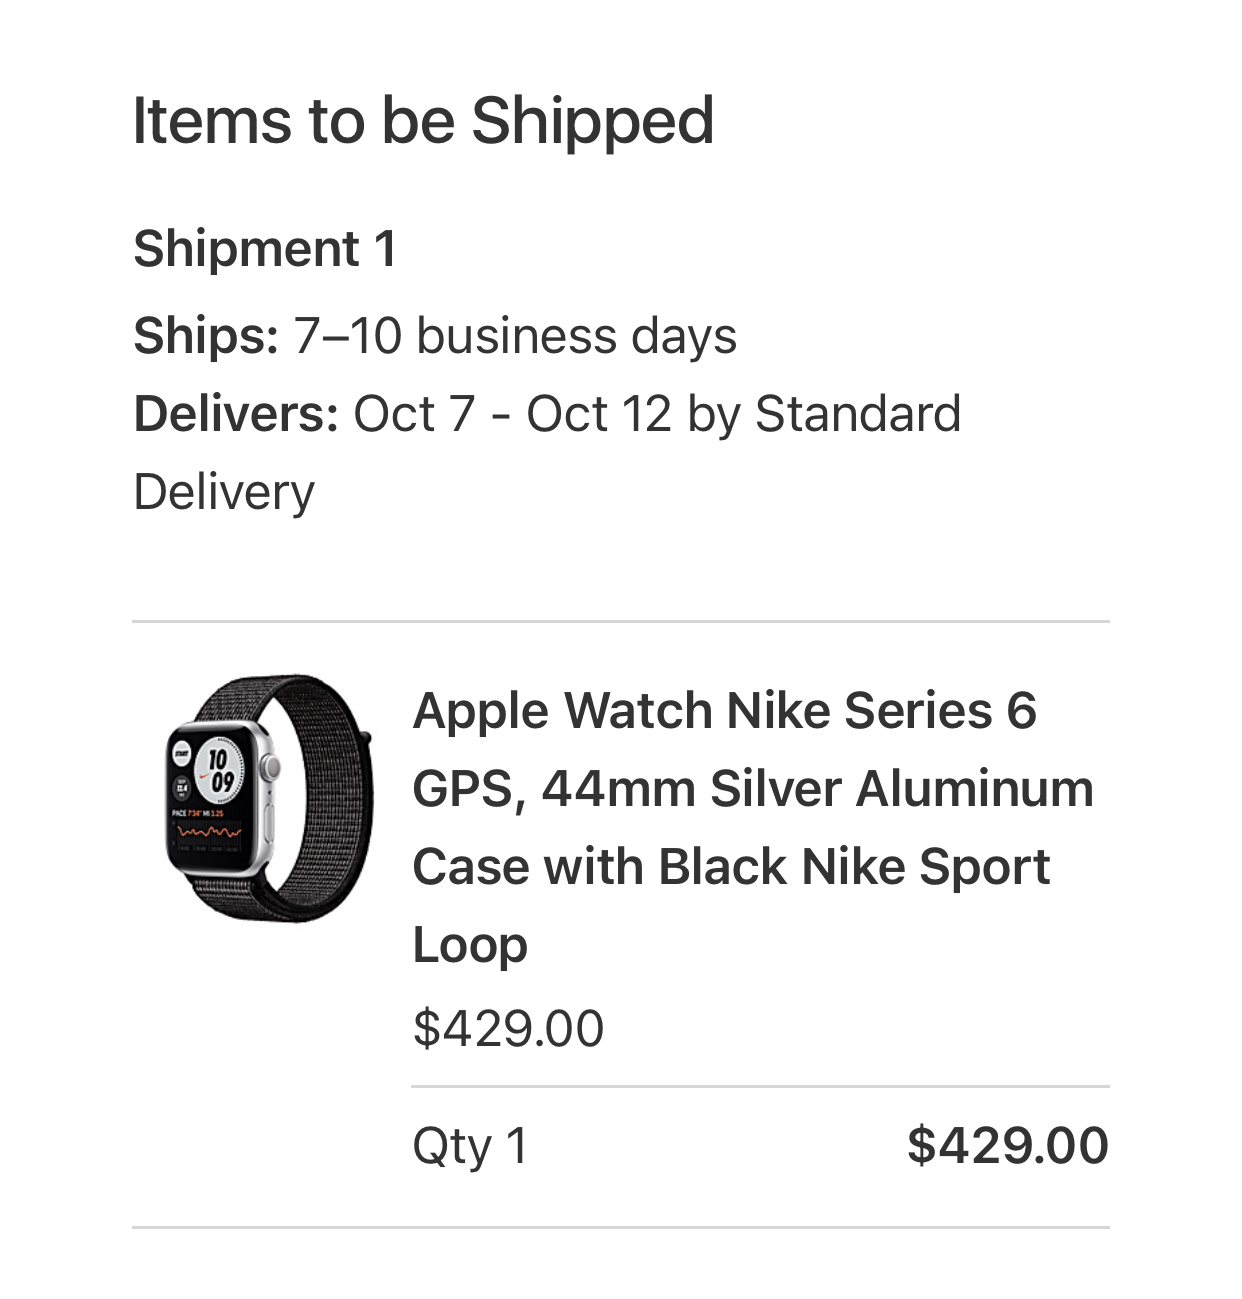Click the Apple Watch product thumbnail
The height and width of the screenshot is (1299, 1242).
[267, 797]
